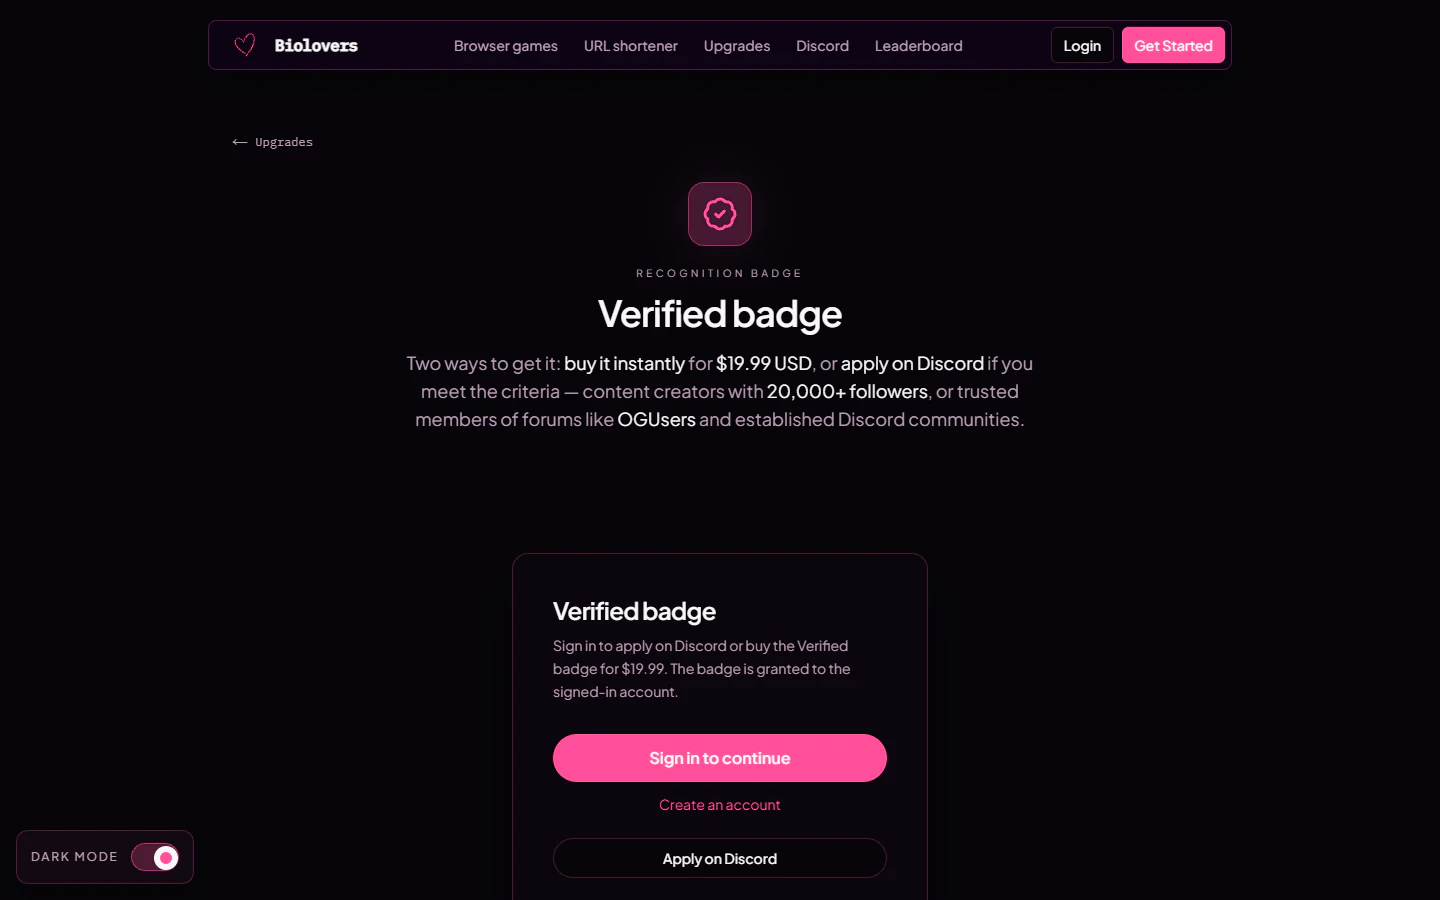Open the URL shortener page
Image resolution: width=1440 pixels, height=900 pixels.
630,45
